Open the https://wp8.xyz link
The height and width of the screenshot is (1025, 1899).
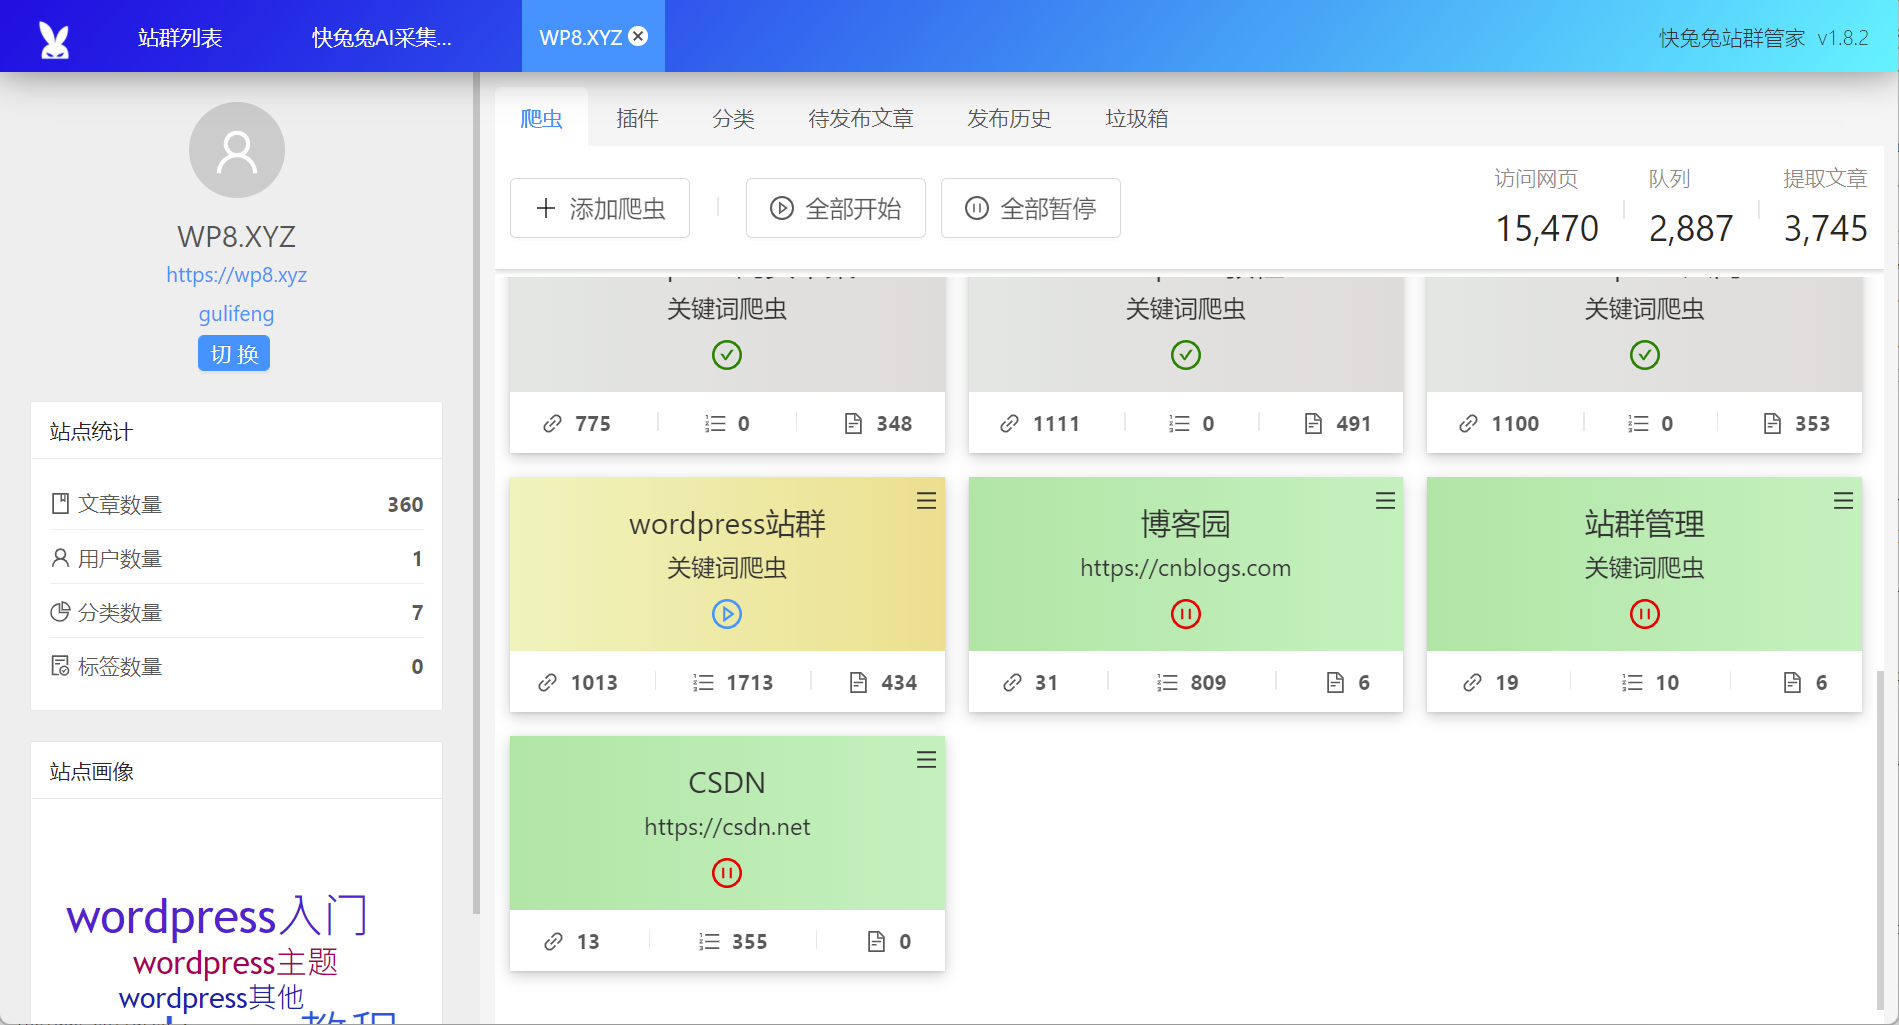236,275
